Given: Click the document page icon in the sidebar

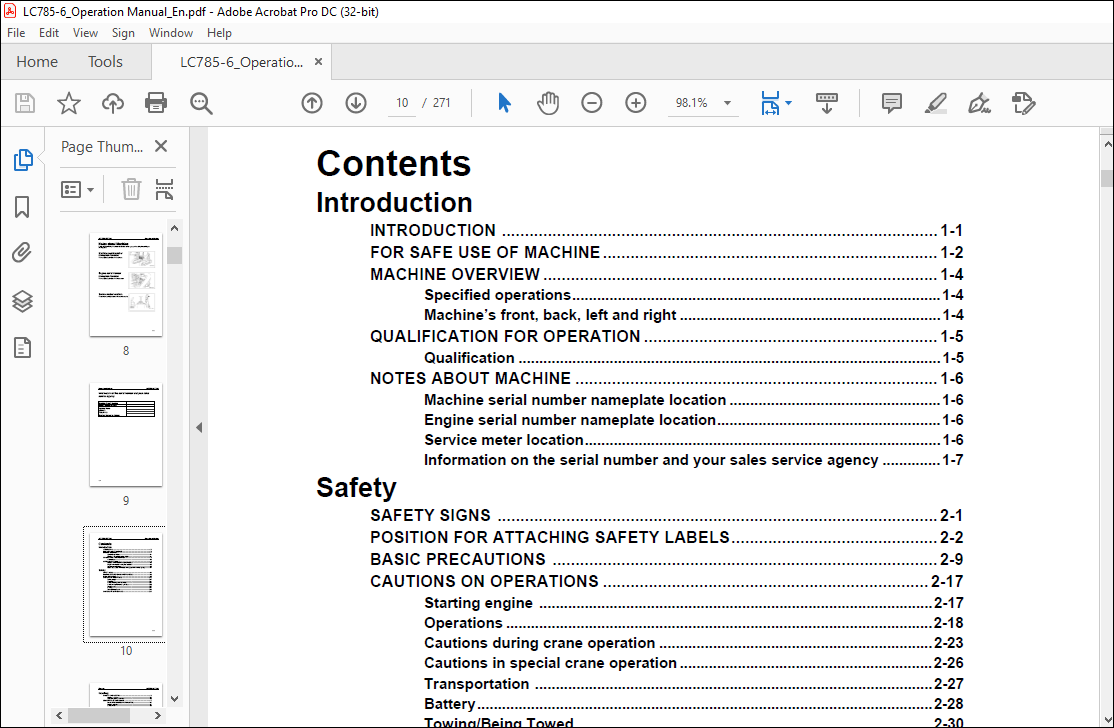Looking at the screenshot, I should [x=22, y=348].
